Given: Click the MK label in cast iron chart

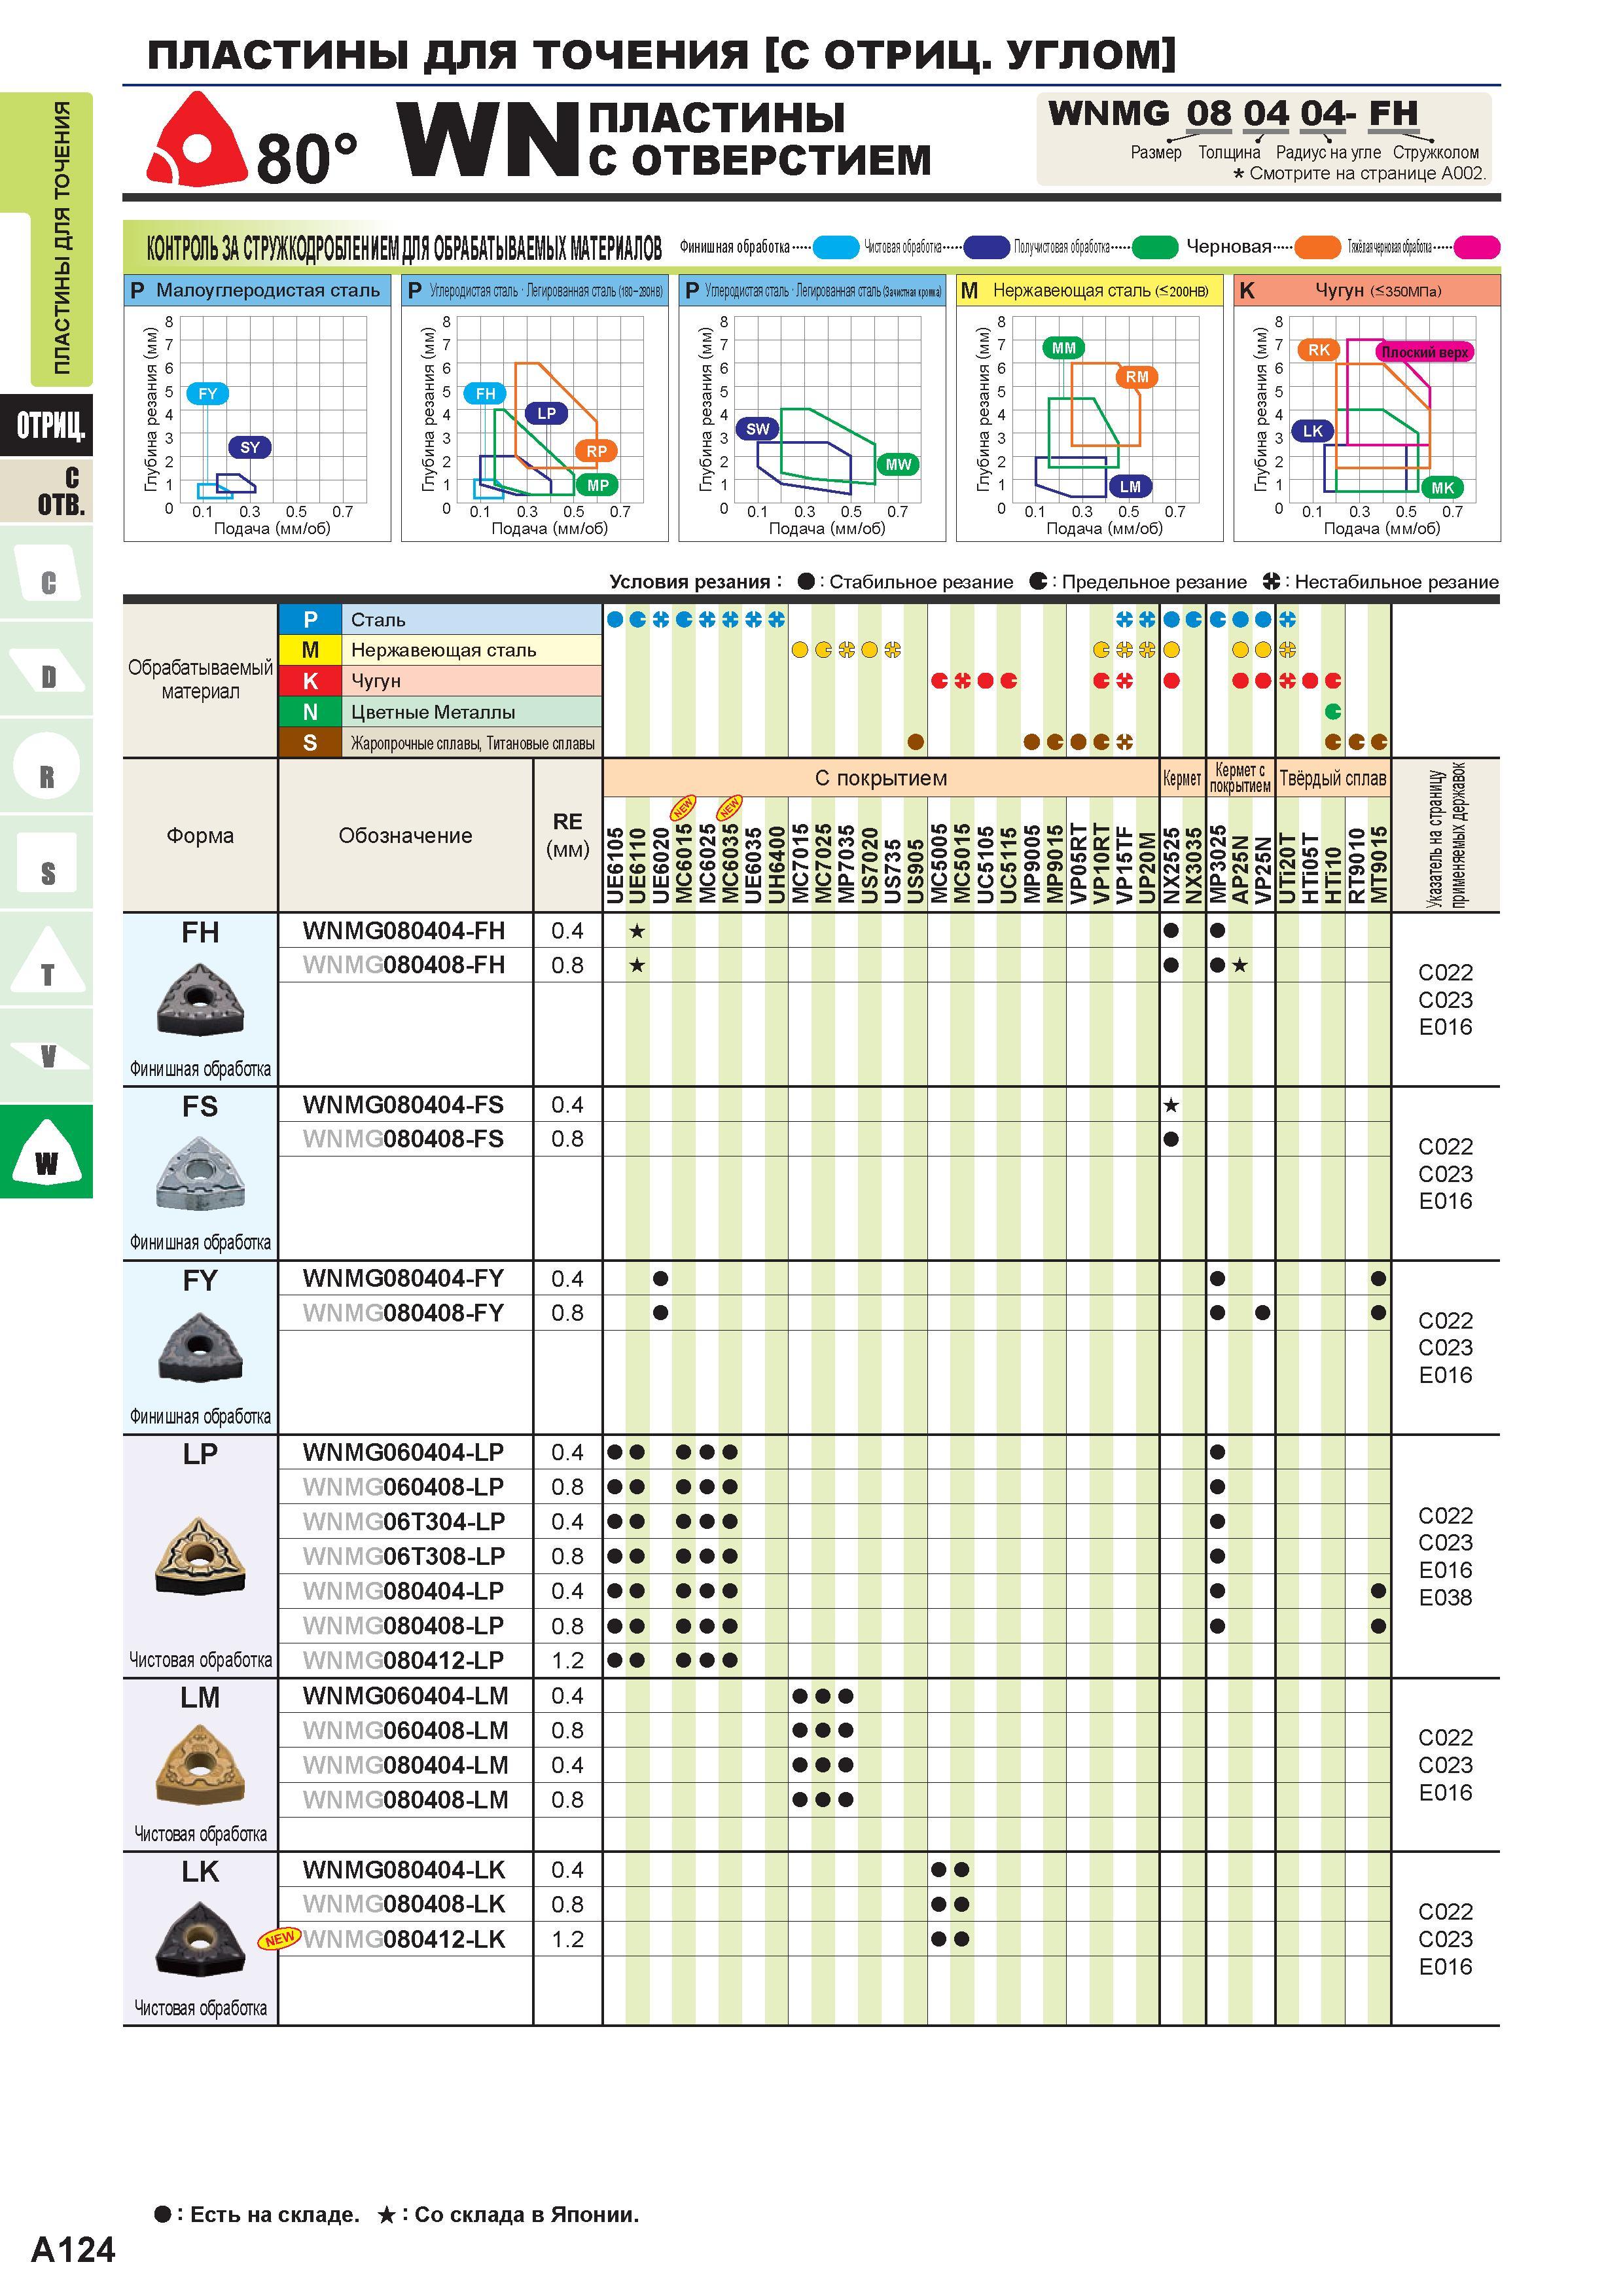Looking at the screenshot, I should pyautogui.click(x=1443, y=488).
